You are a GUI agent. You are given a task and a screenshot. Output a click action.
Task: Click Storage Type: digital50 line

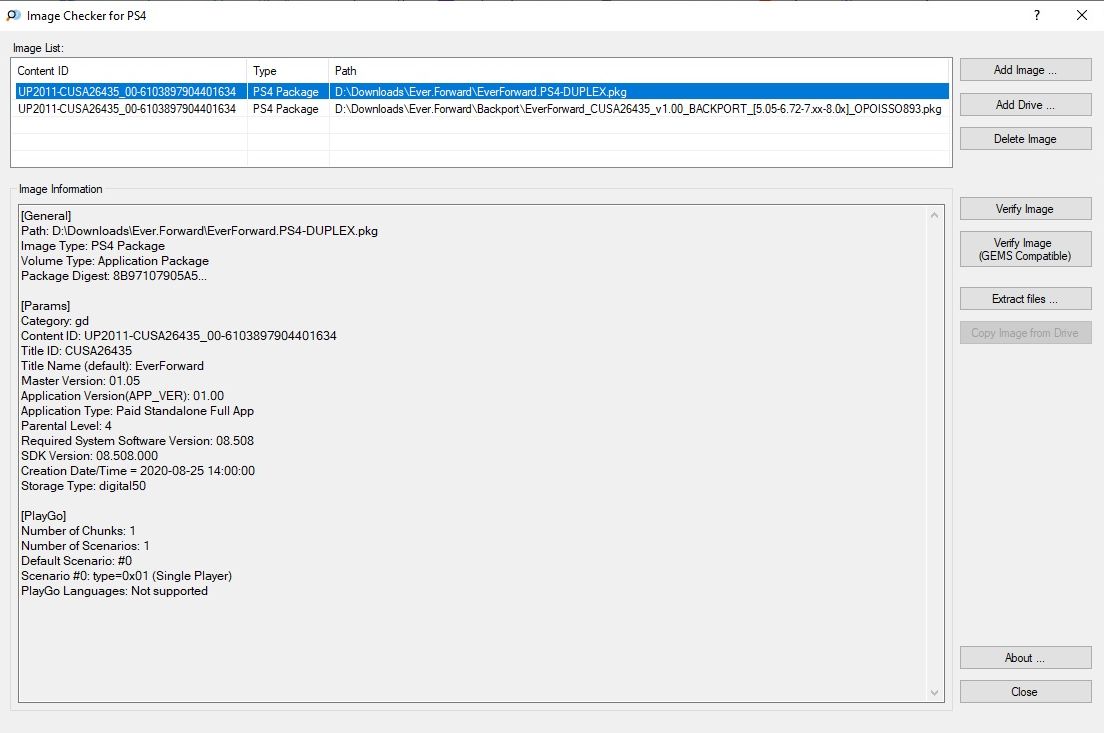(x=83, y=486)
